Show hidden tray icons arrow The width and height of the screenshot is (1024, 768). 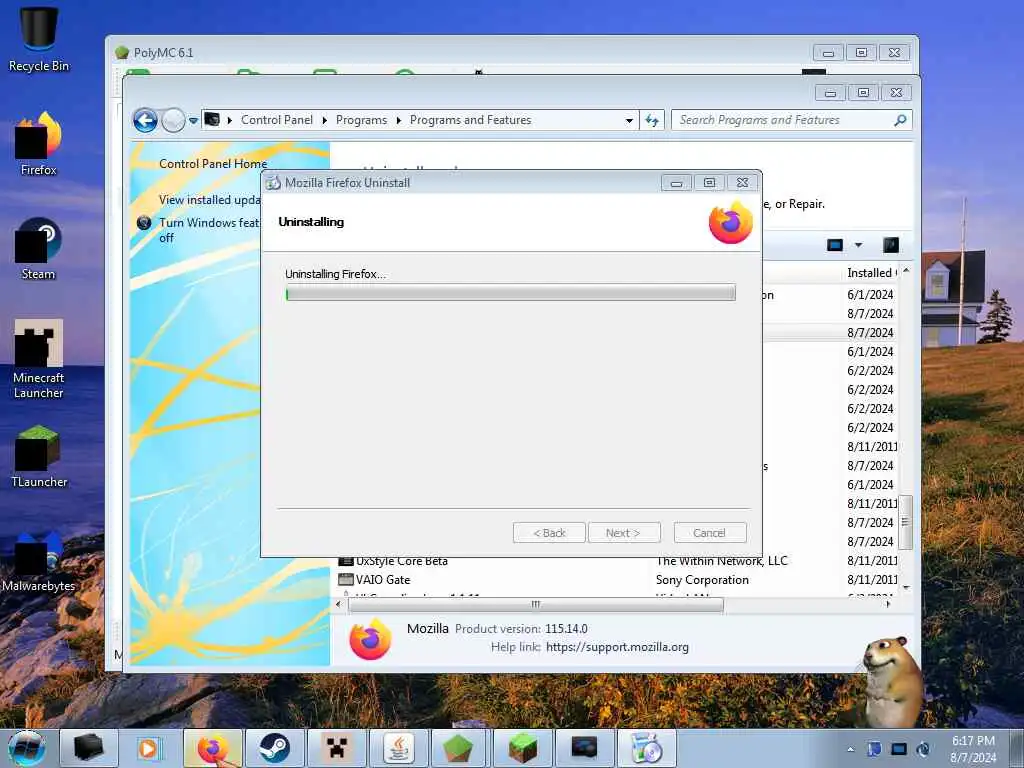[850, 749]
